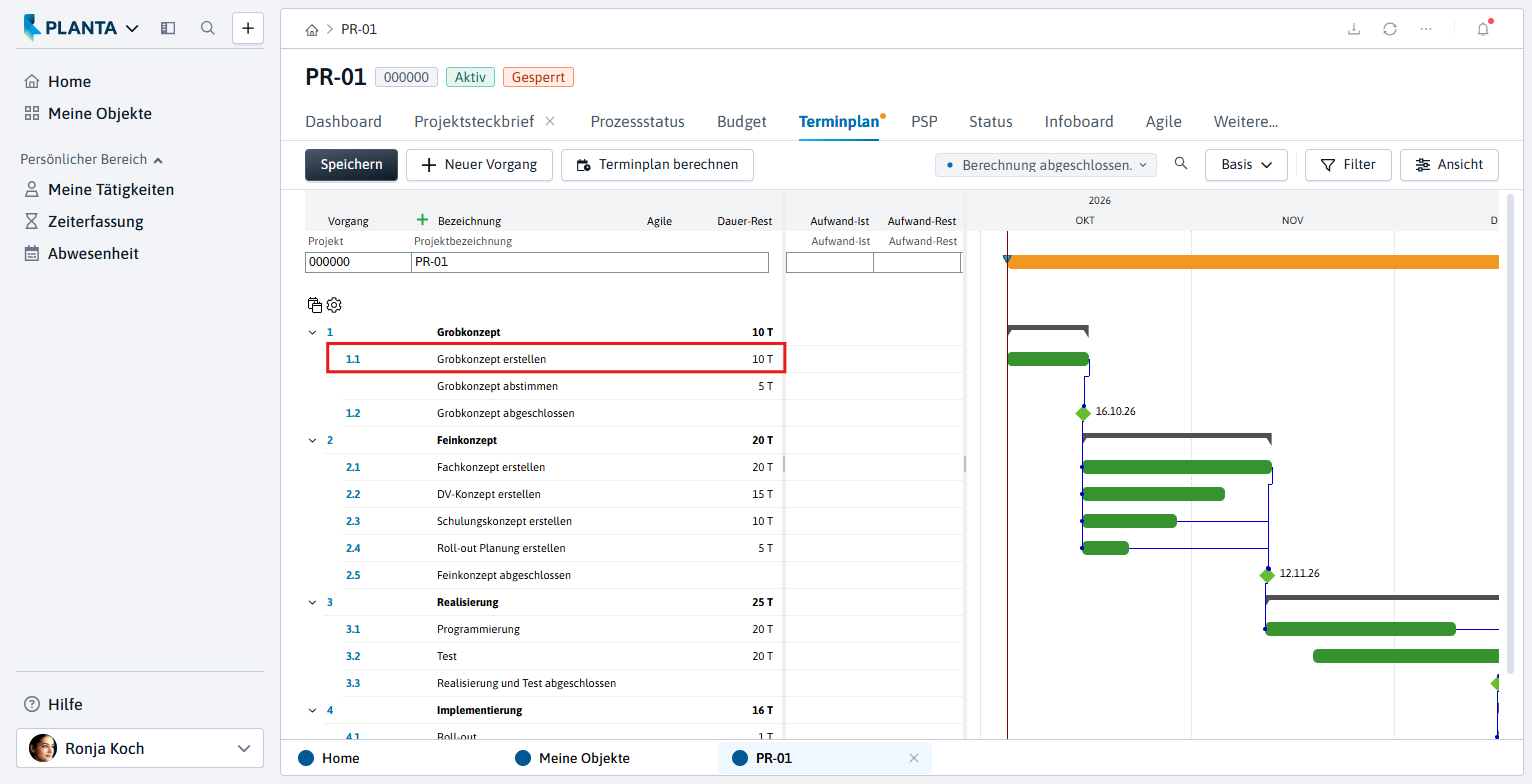Click the Projektbezeichnung field containing PR-01

coord(590,262)
